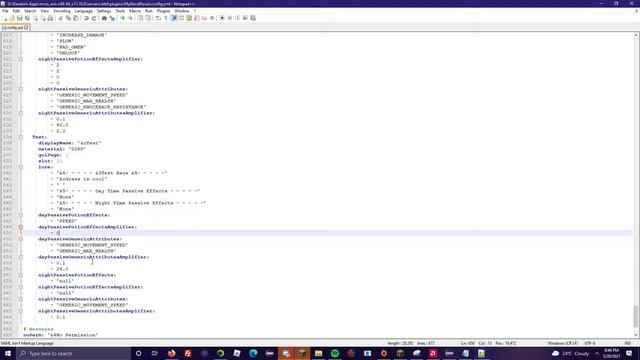Collapse dayPassiveGenericAttributes fold marker

pos(21,239)
